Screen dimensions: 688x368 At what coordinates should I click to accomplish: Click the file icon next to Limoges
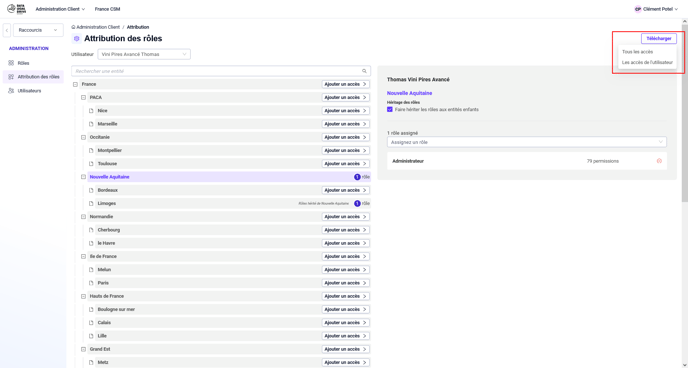pyautogui.click(x=91, y=204)
